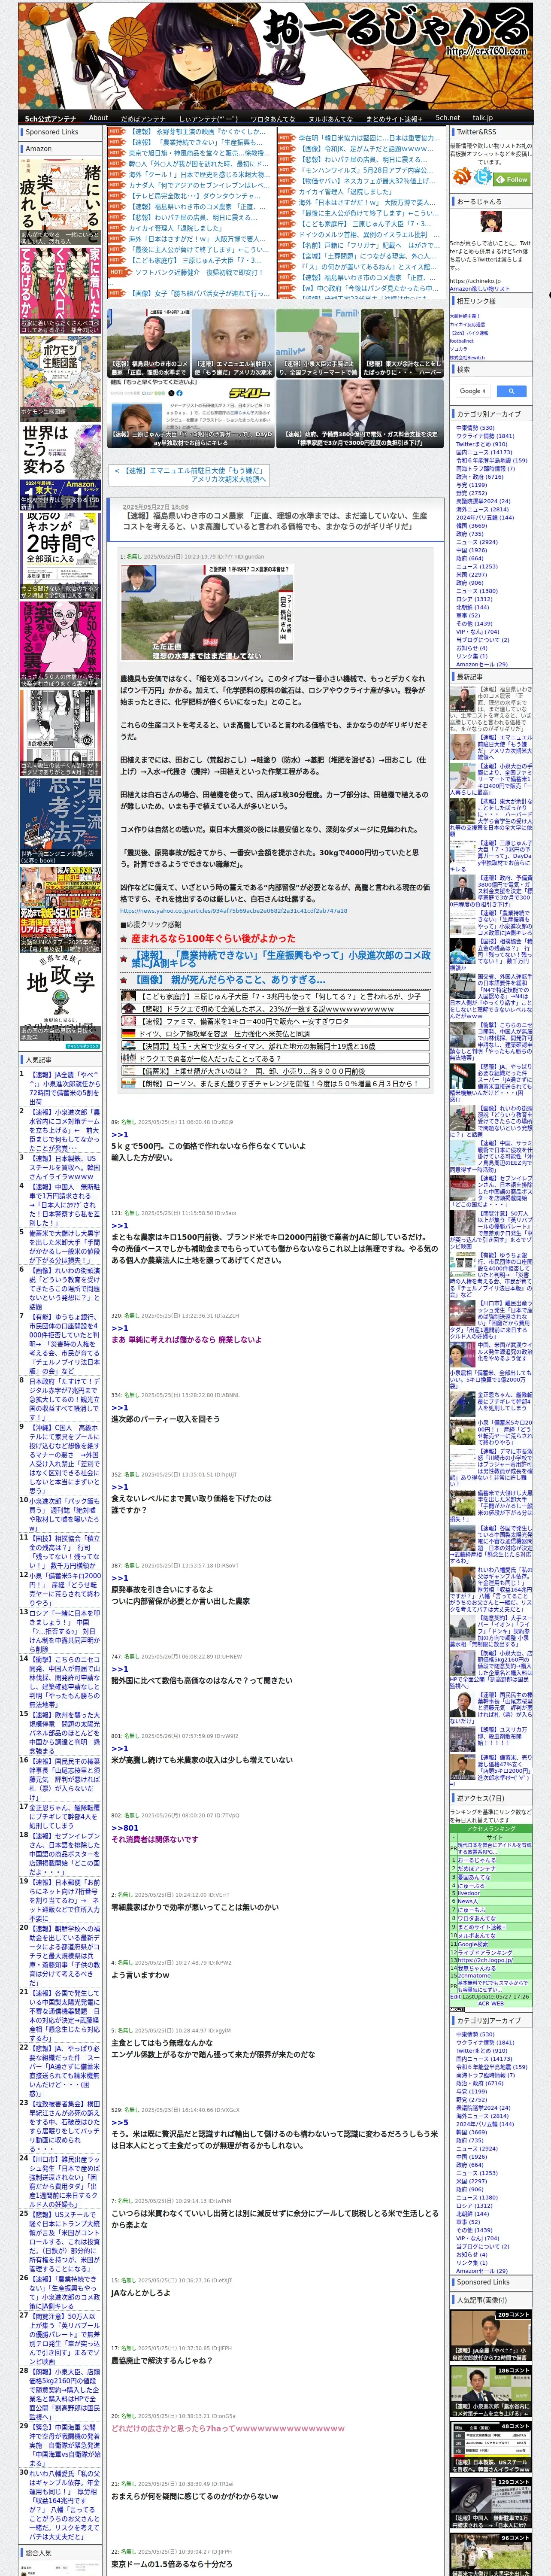
Task: Click the article title 福島県いわき市のコメ農家
Action: pos(275,522)
